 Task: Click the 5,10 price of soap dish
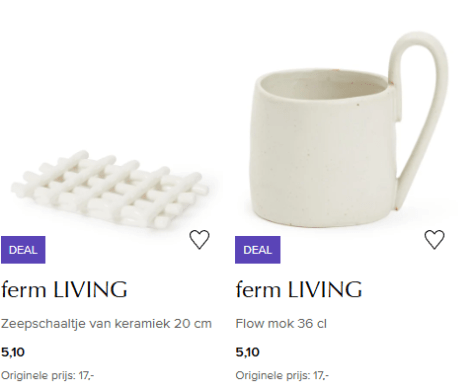13,352
